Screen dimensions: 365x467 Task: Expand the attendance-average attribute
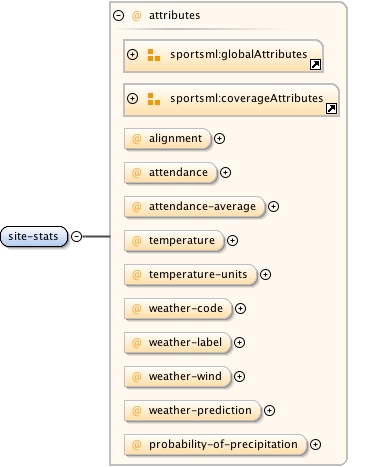[x=273, y=206]
